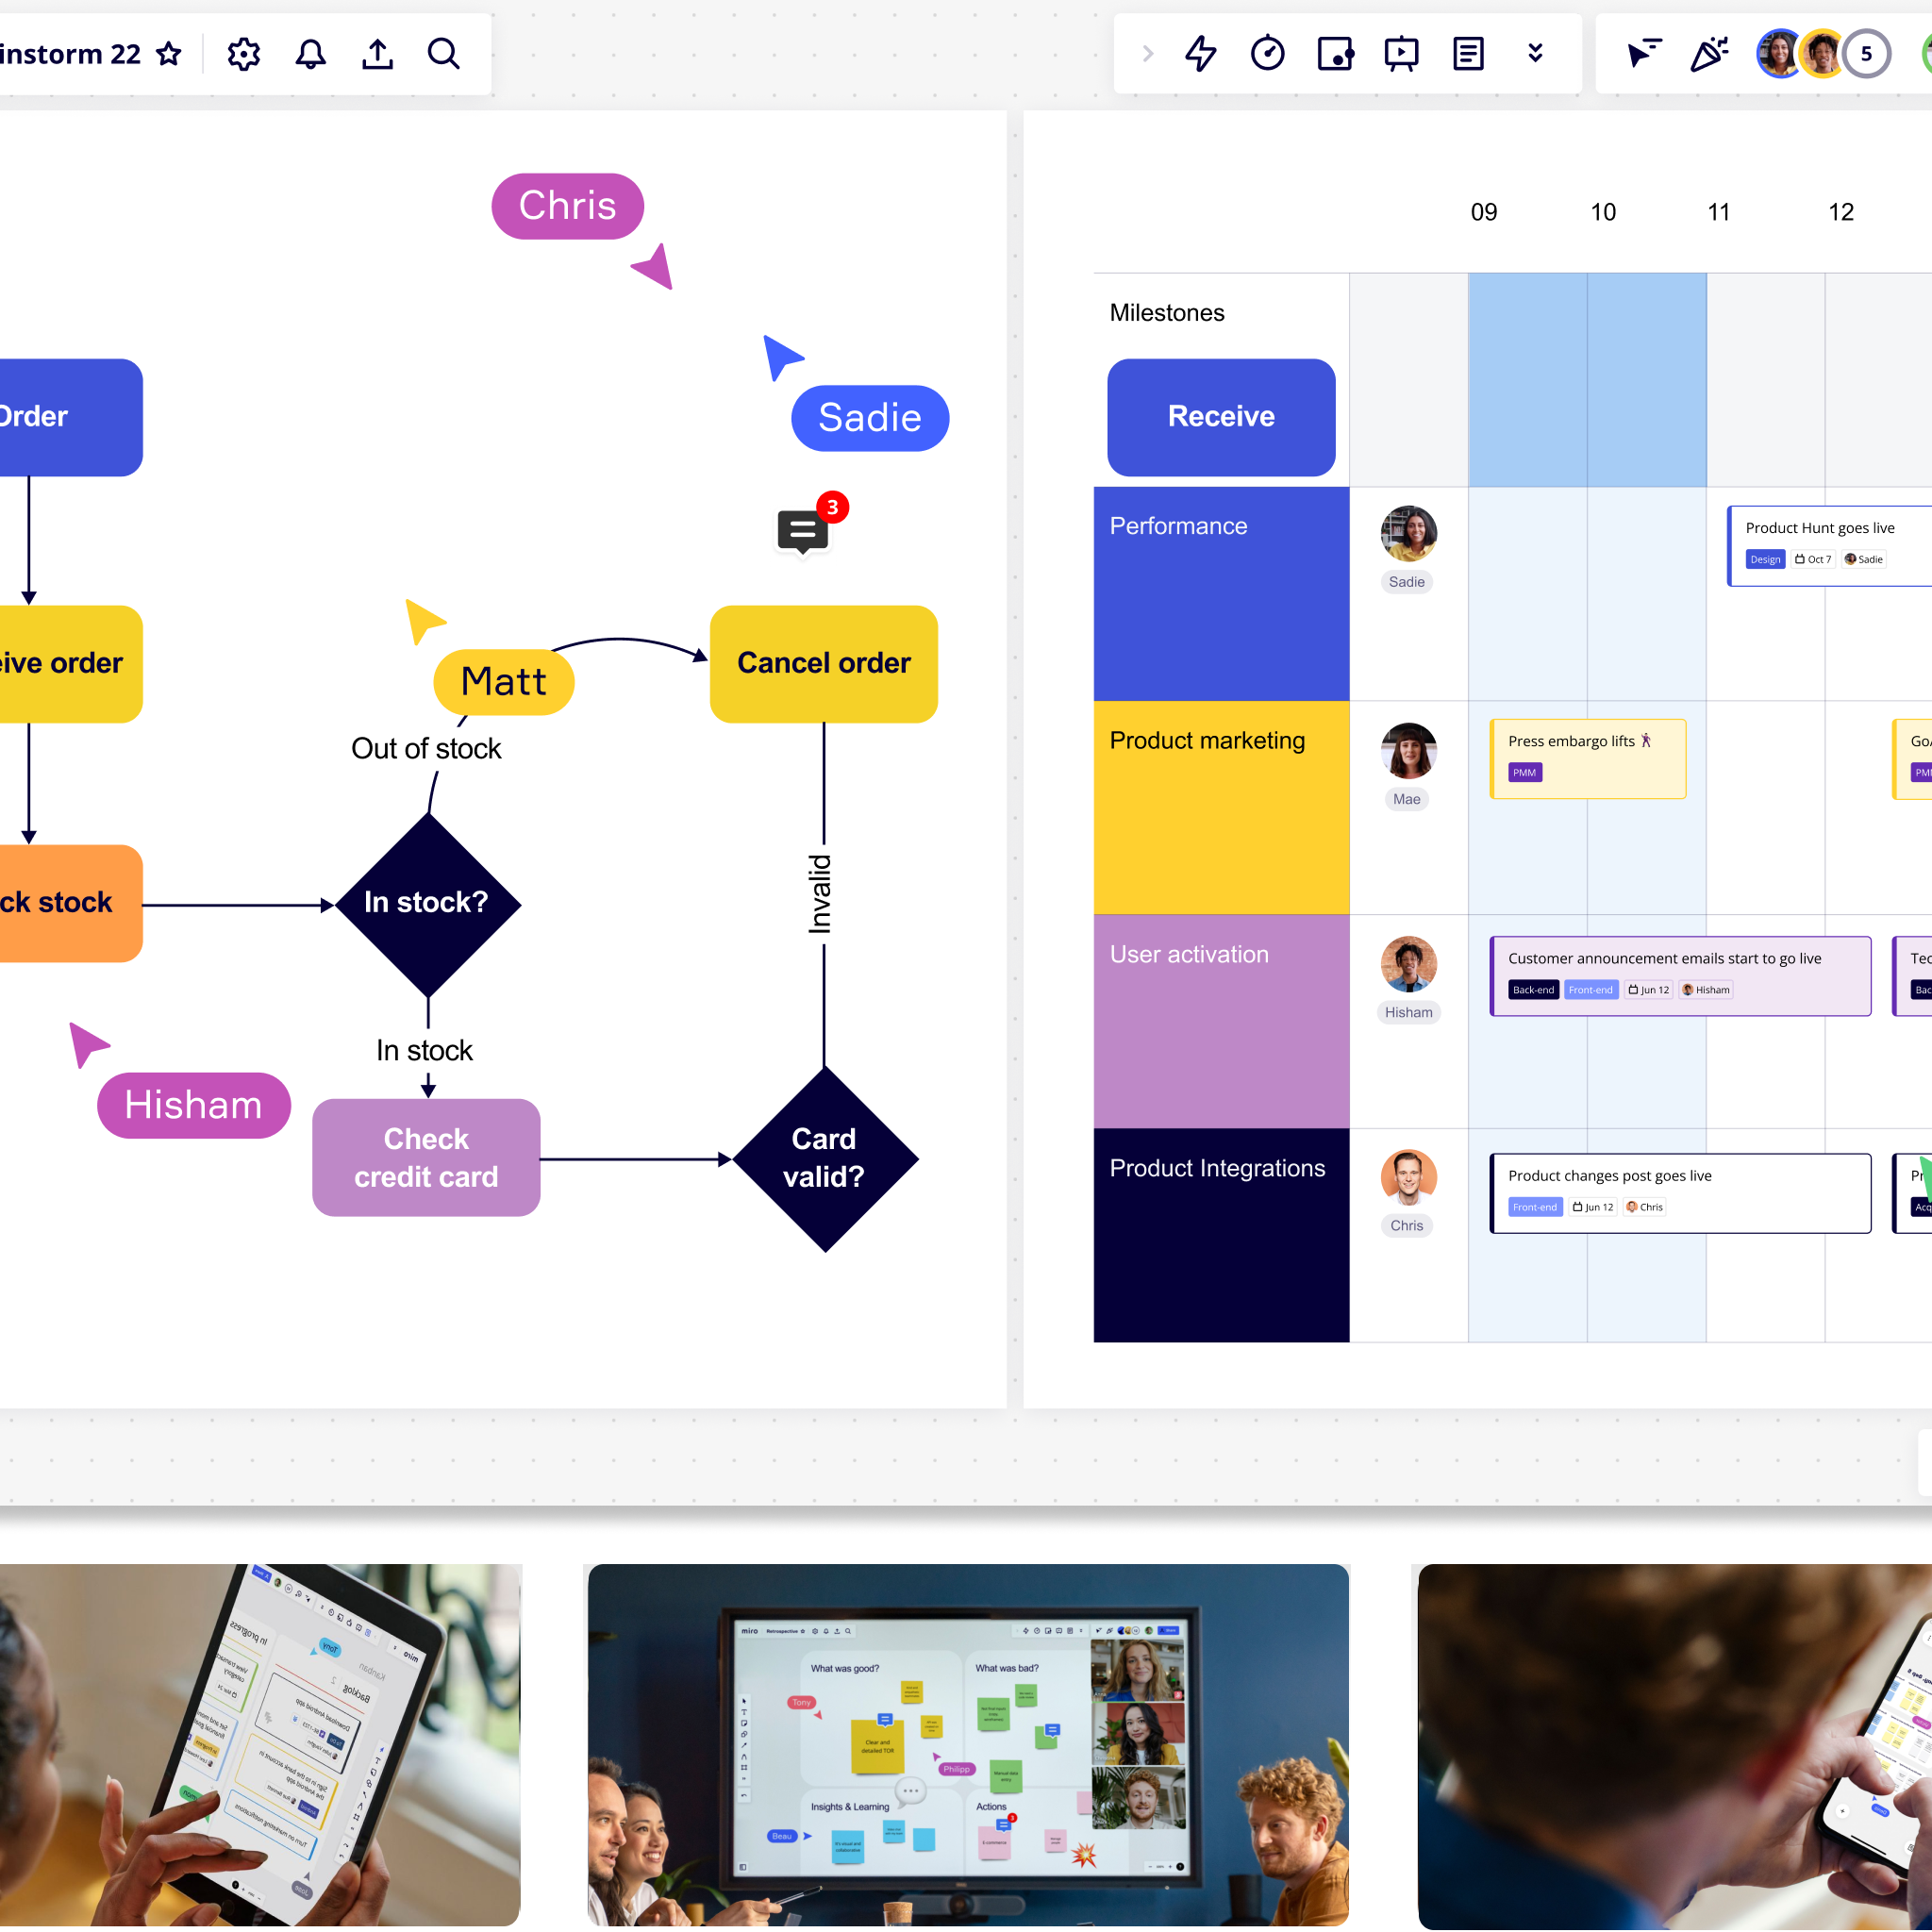
Task: Open board search magnifier
Action: pyautogui.click(x=444, y=54)
